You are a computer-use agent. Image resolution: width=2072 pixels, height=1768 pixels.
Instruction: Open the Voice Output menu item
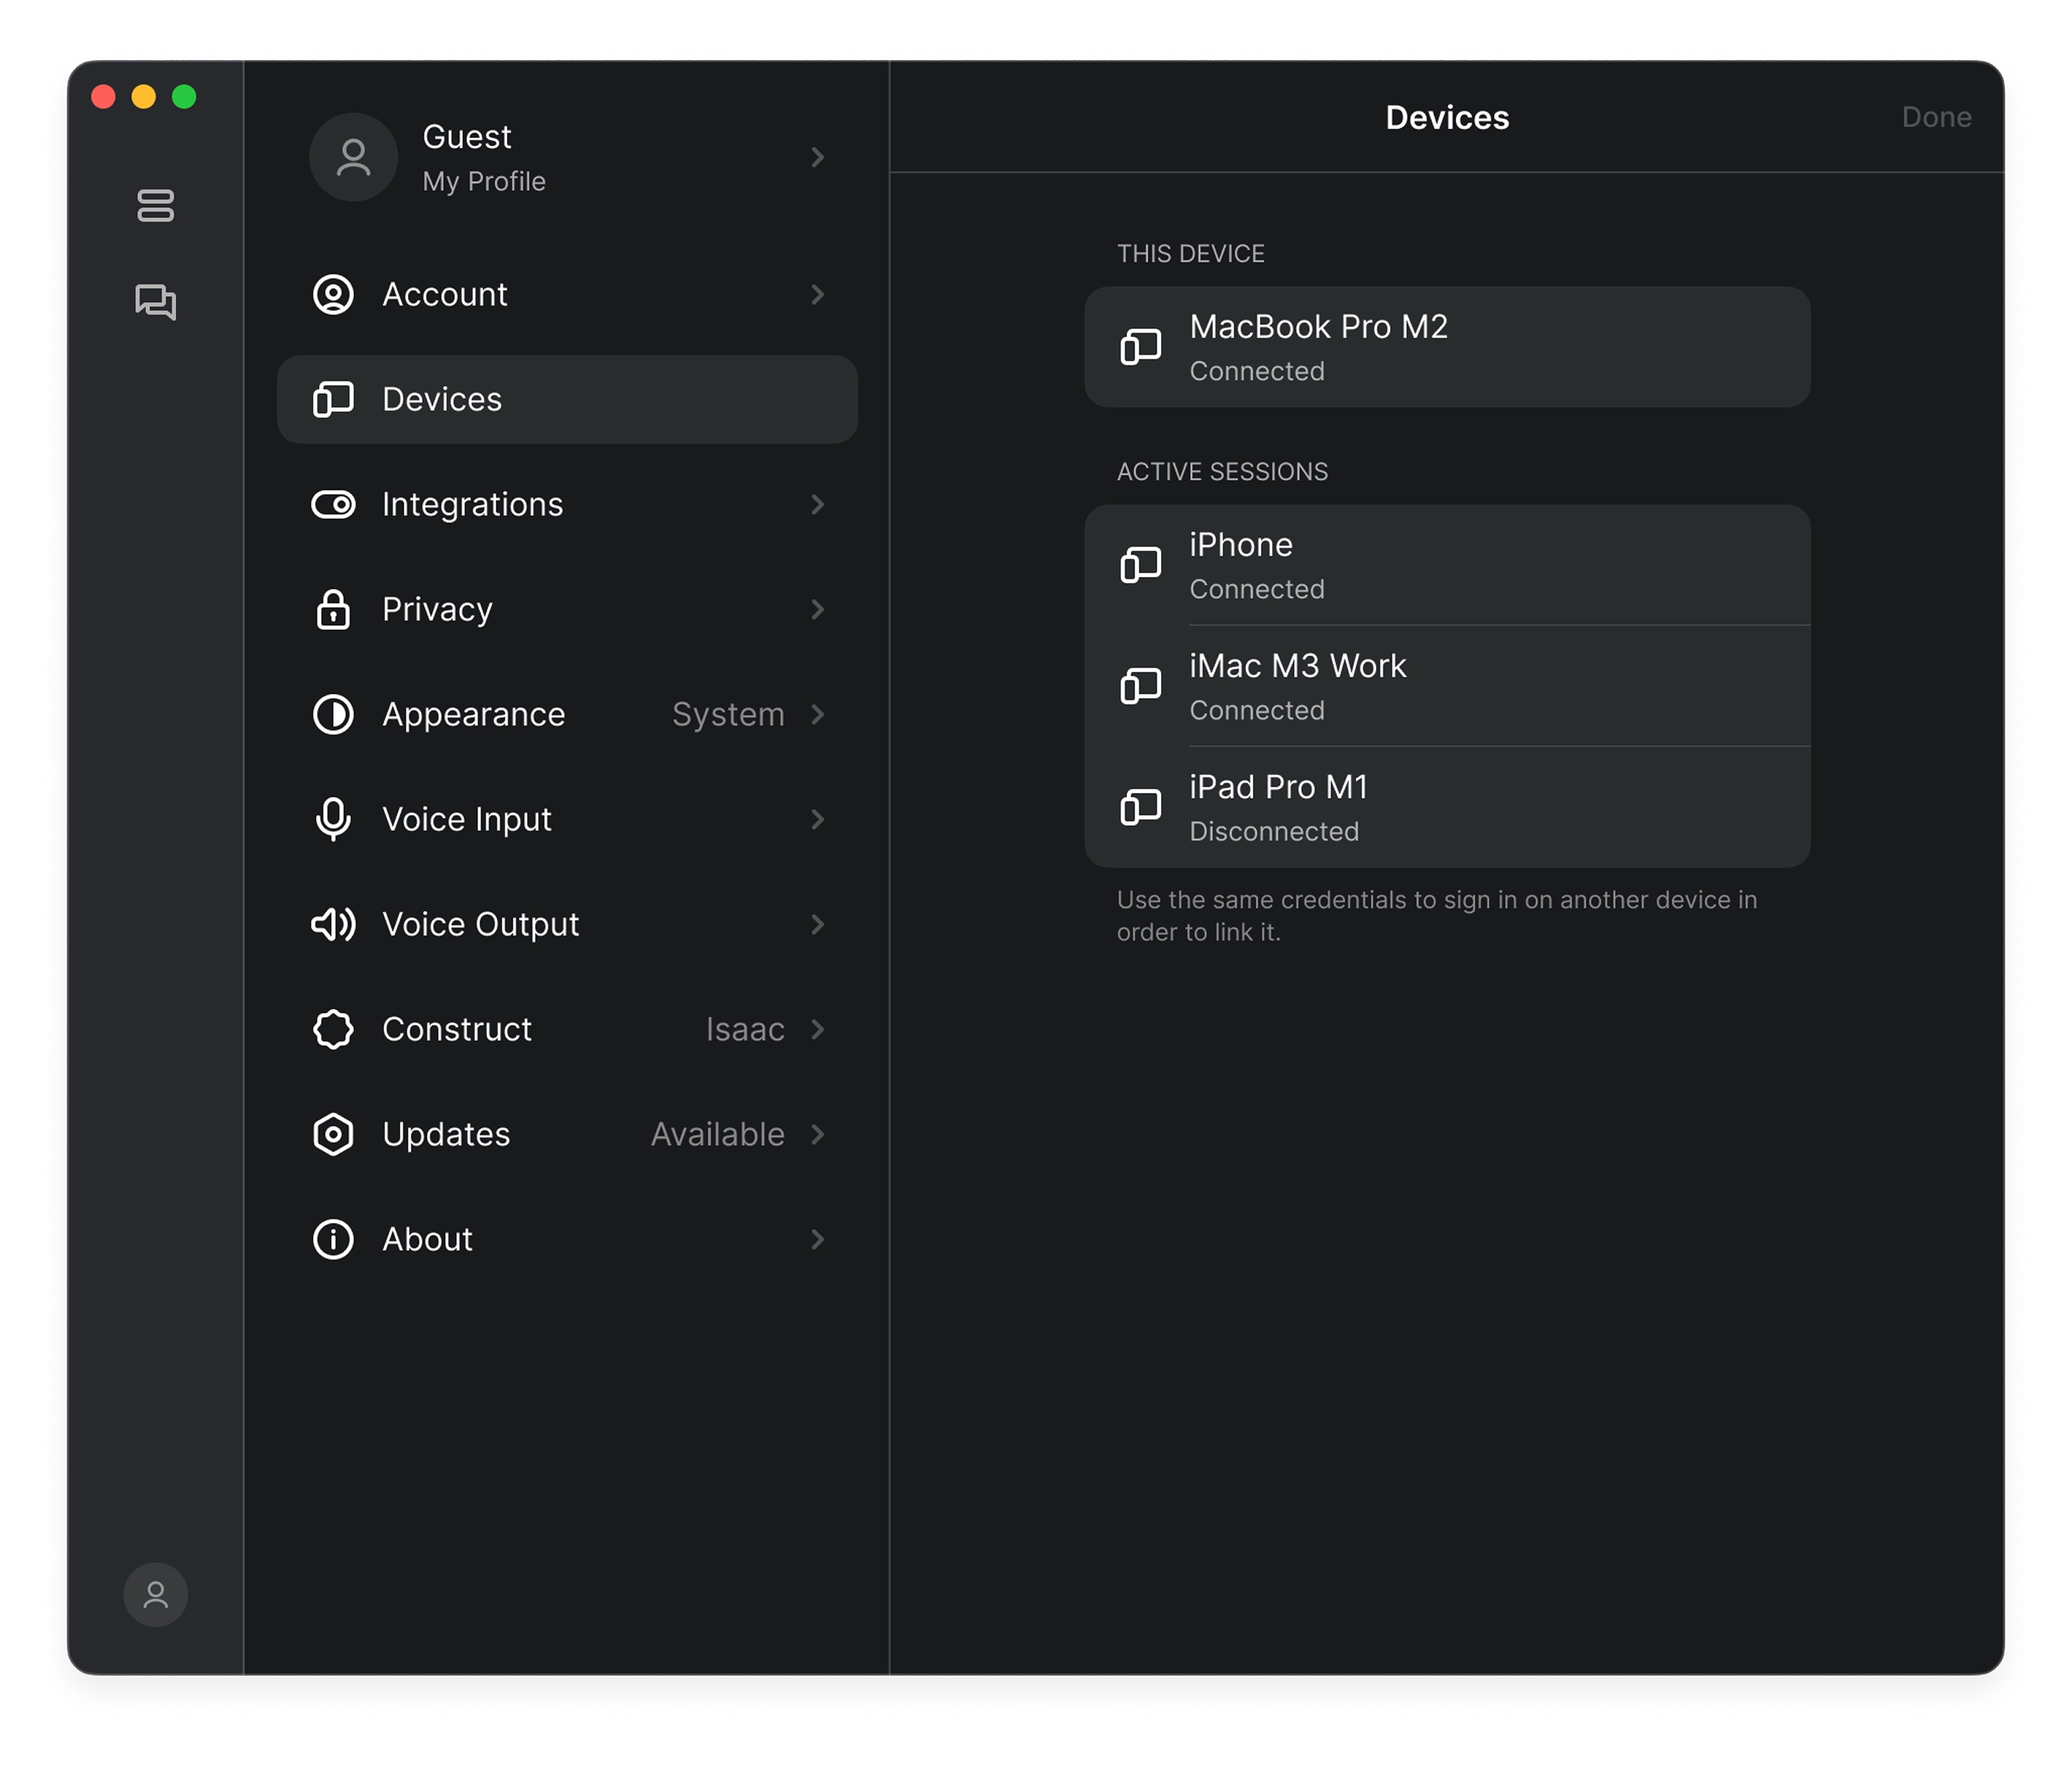[x=567, y=924]
